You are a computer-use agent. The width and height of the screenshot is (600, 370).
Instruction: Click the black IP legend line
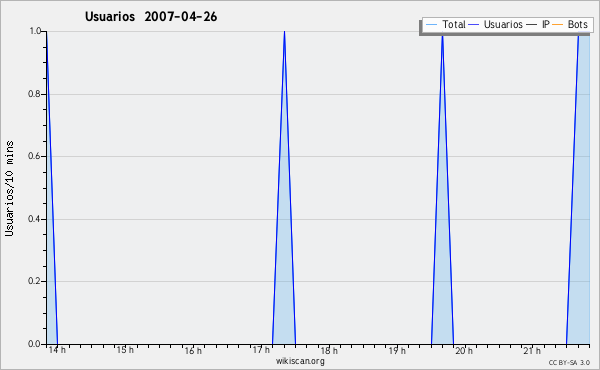532,25
